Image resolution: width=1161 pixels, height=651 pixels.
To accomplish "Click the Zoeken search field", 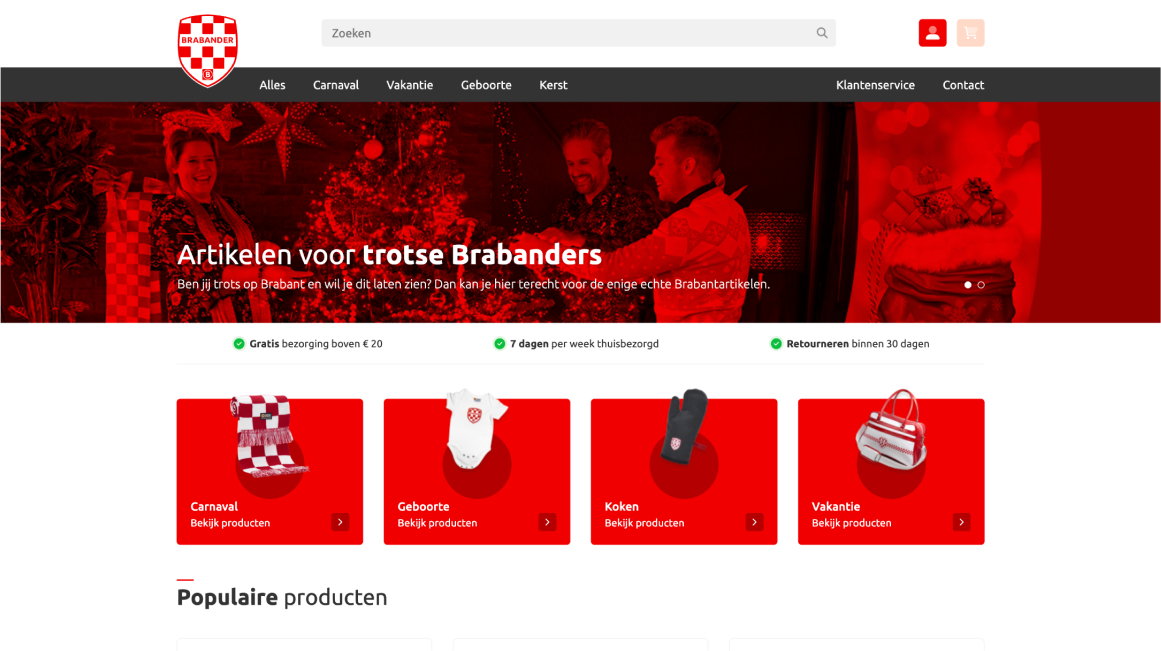I will pyautogui.click(x=578, y=33).
